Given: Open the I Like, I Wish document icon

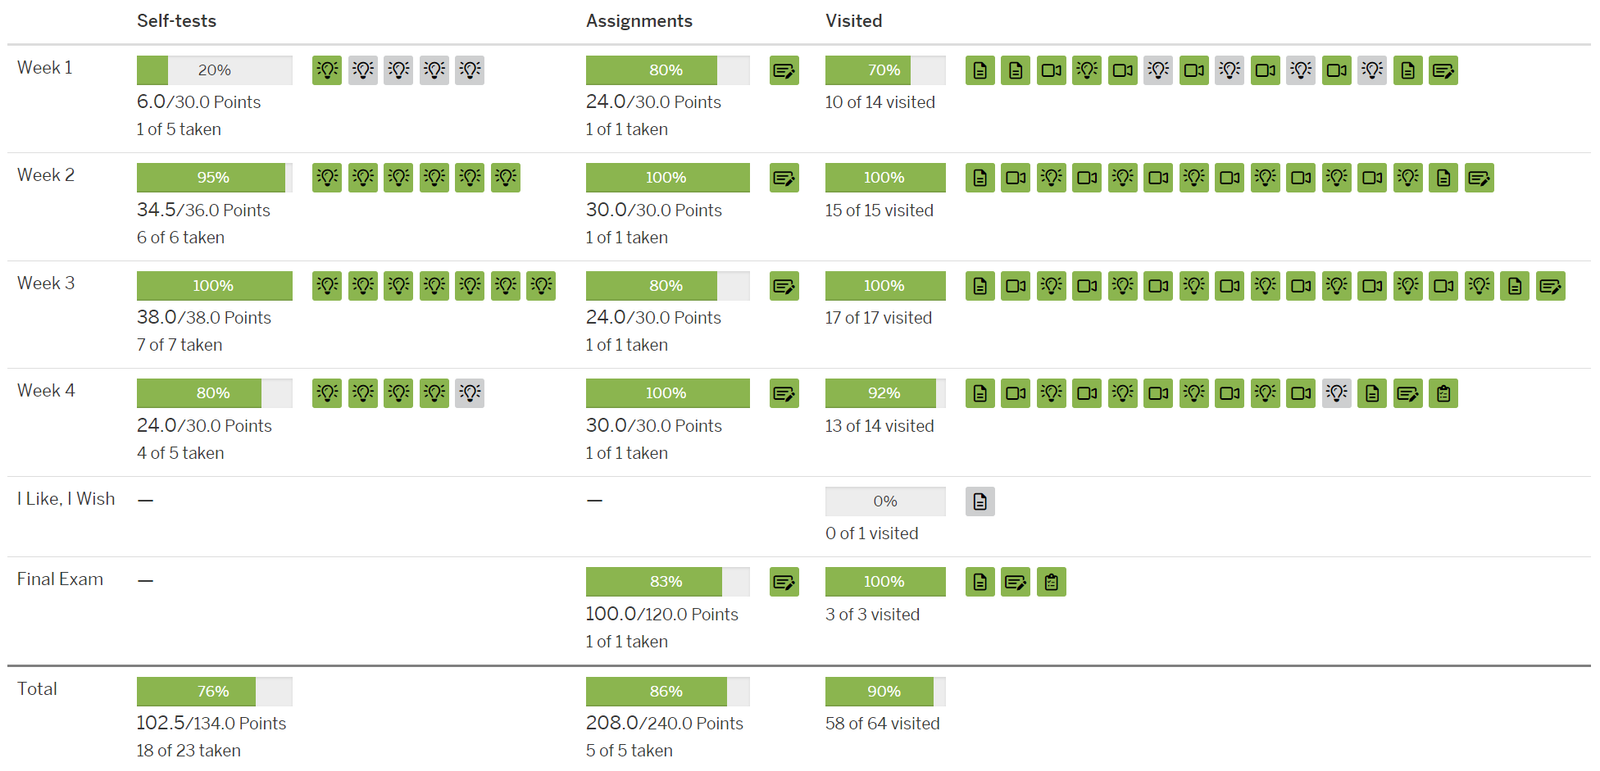Looking at the screenshot, I should pos(980,501).
